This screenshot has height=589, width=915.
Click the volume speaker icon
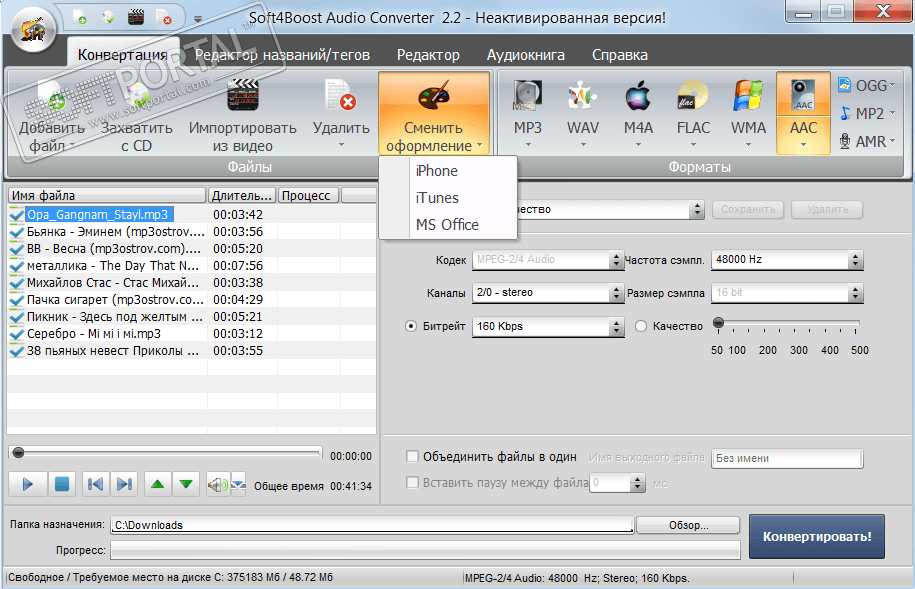(218, 484)
